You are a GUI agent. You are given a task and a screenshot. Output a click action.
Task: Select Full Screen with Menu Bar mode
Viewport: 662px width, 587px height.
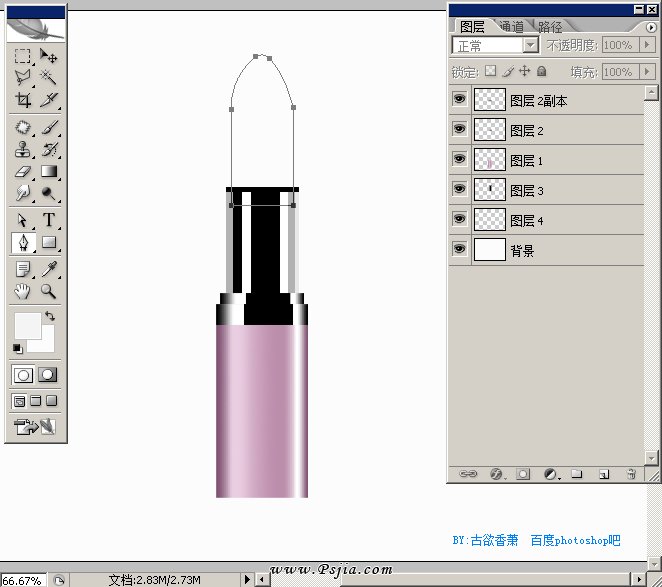36,400
